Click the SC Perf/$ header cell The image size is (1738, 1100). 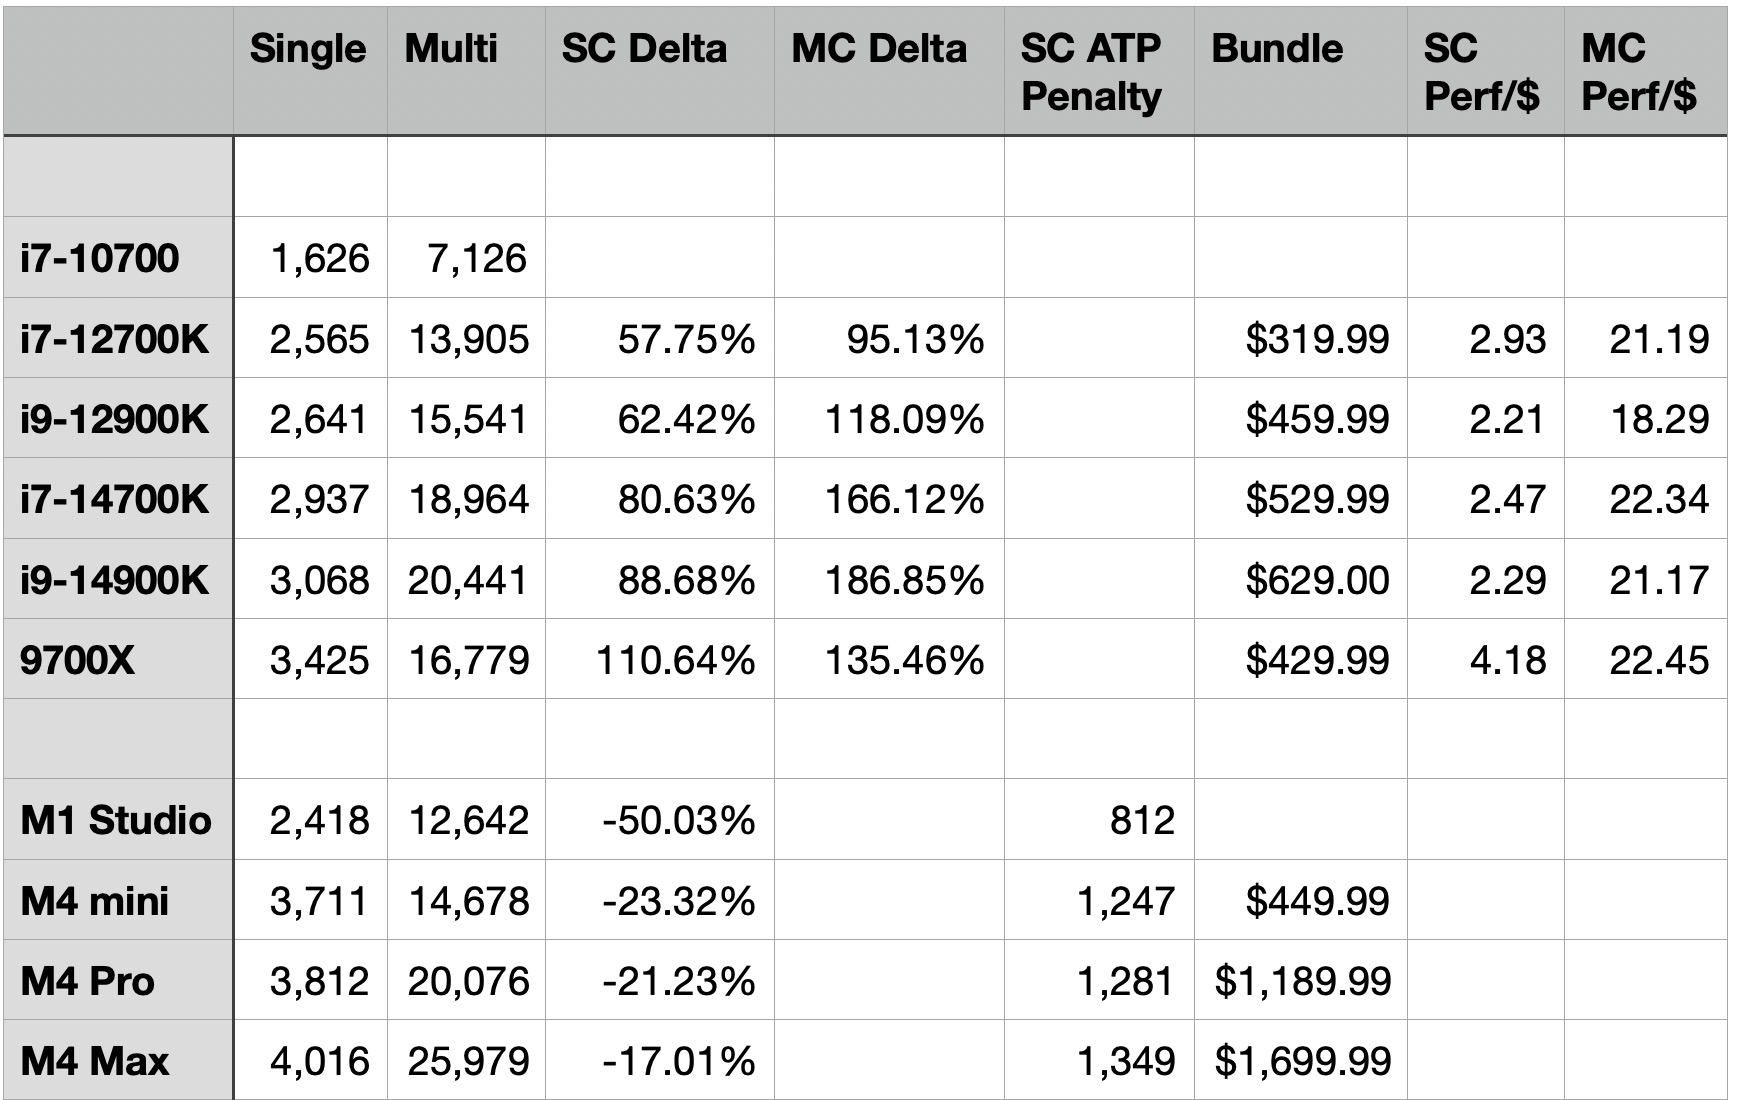click(1481, 72)
